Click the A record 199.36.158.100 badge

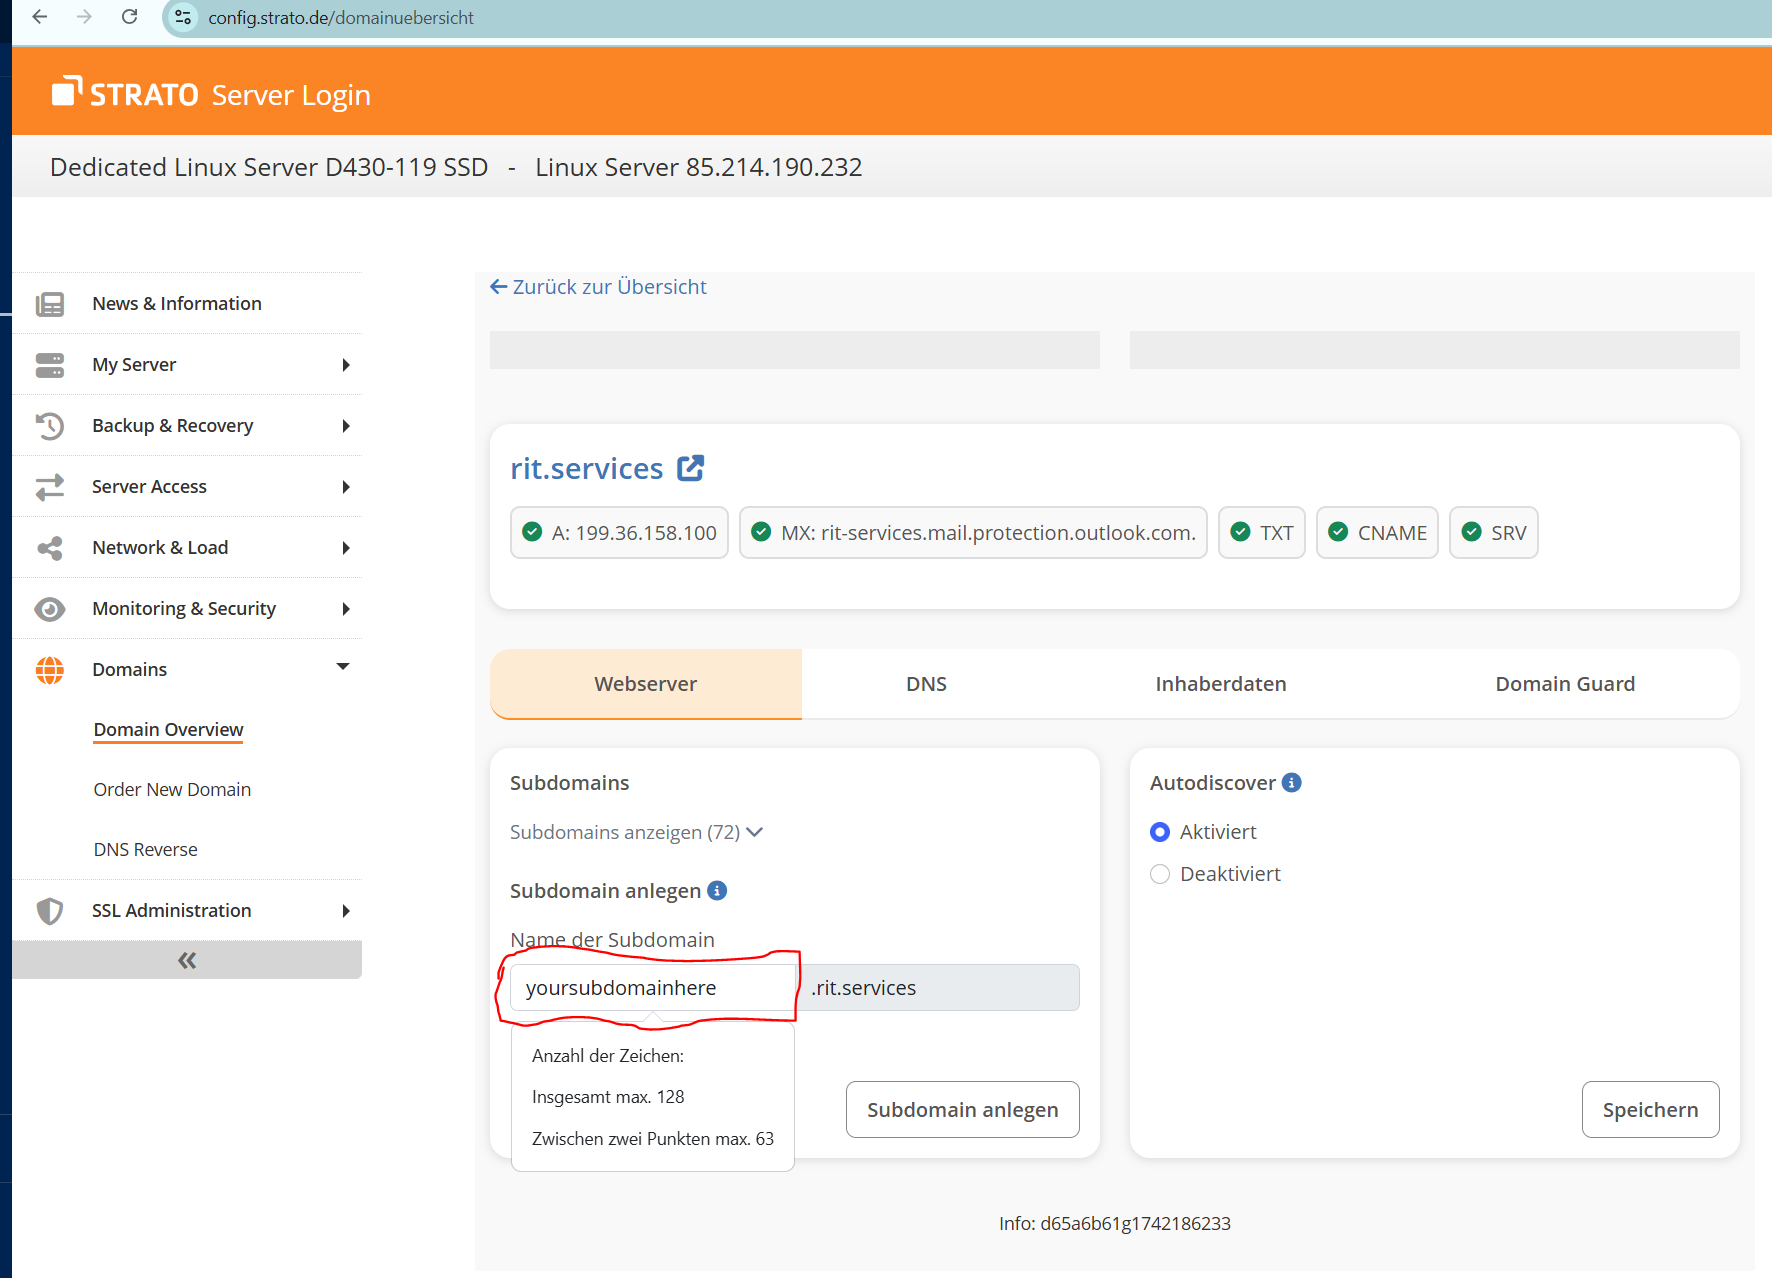620,533
